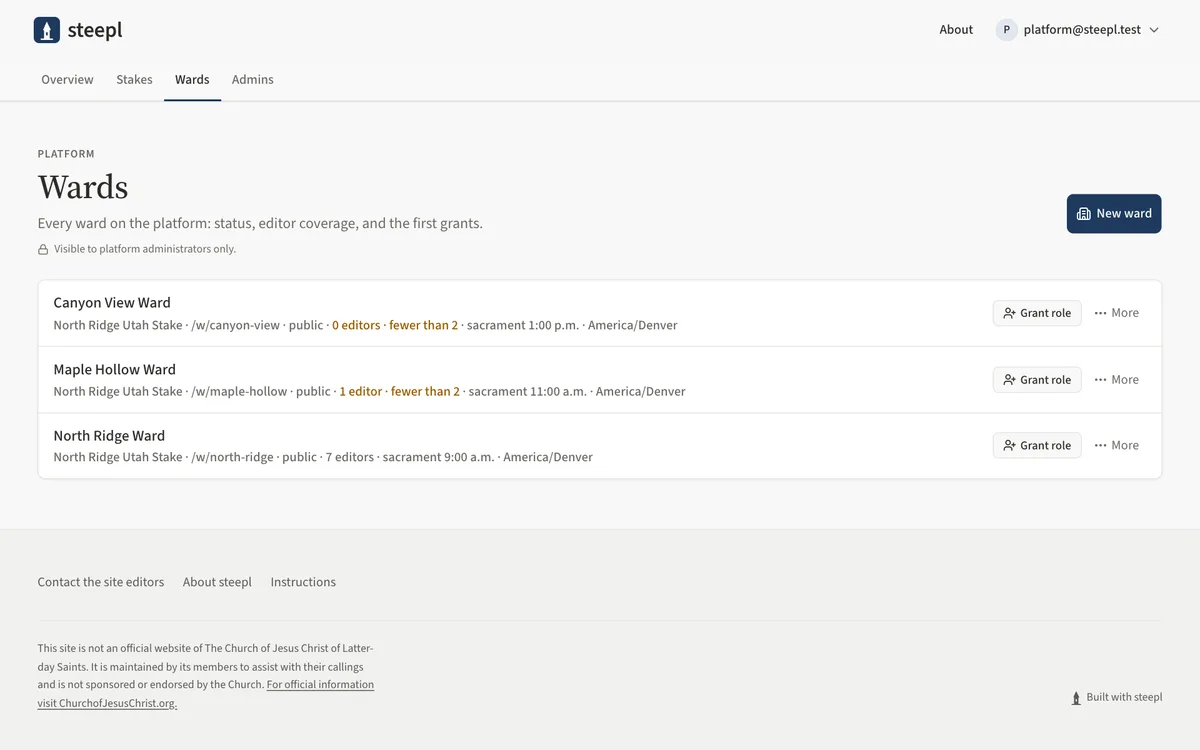Open the About link in header
This screenshot has height=750, width=1200.
coord(956,30)
